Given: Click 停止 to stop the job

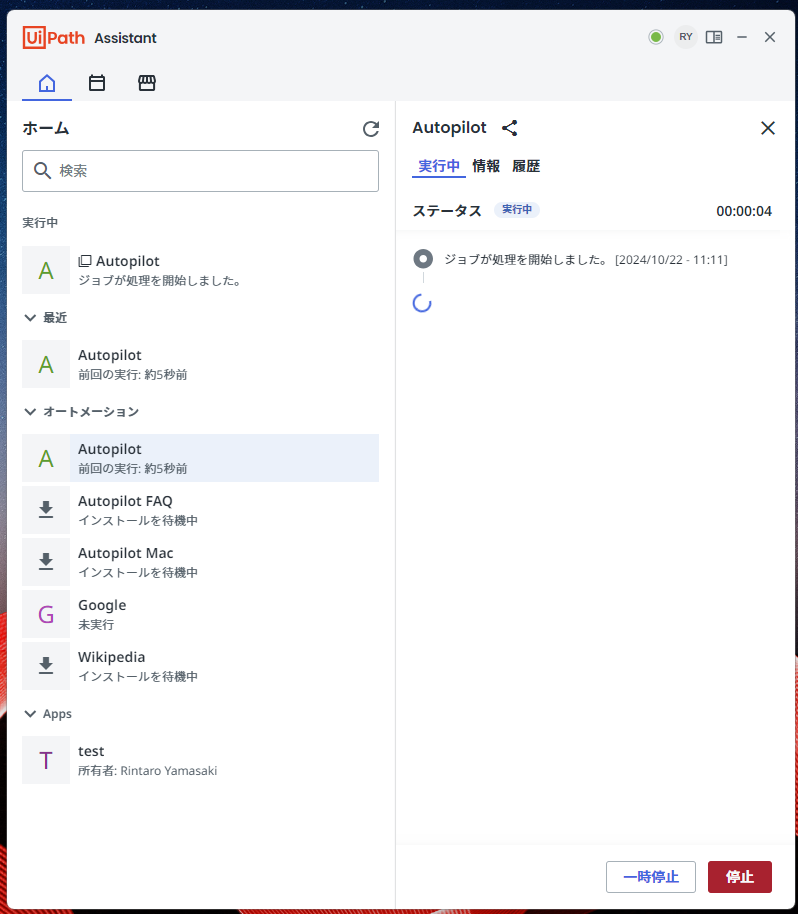Looking at the screenshot, I should click(x=740, y=877).
